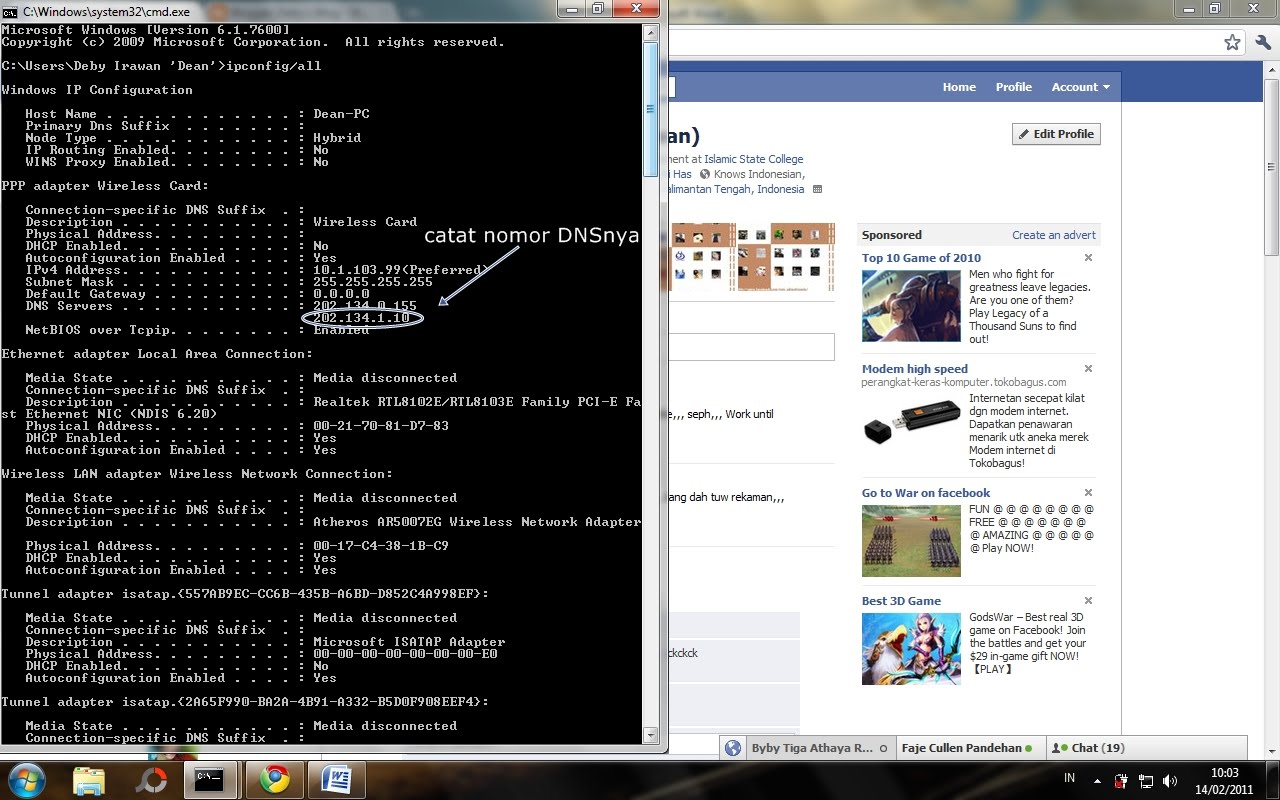Screen dimensions: 1280x800
Task: Open the Windows Start menu orb
Action: pyautogui.click(x=25, y=778)
